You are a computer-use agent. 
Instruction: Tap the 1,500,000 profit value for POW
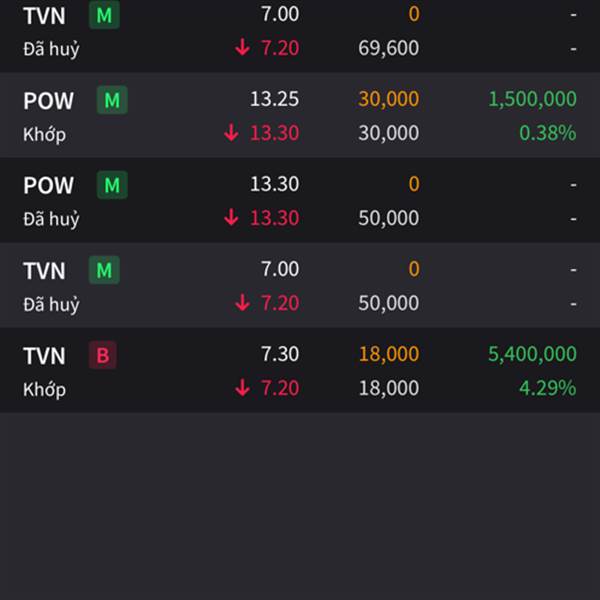[532, 99]
